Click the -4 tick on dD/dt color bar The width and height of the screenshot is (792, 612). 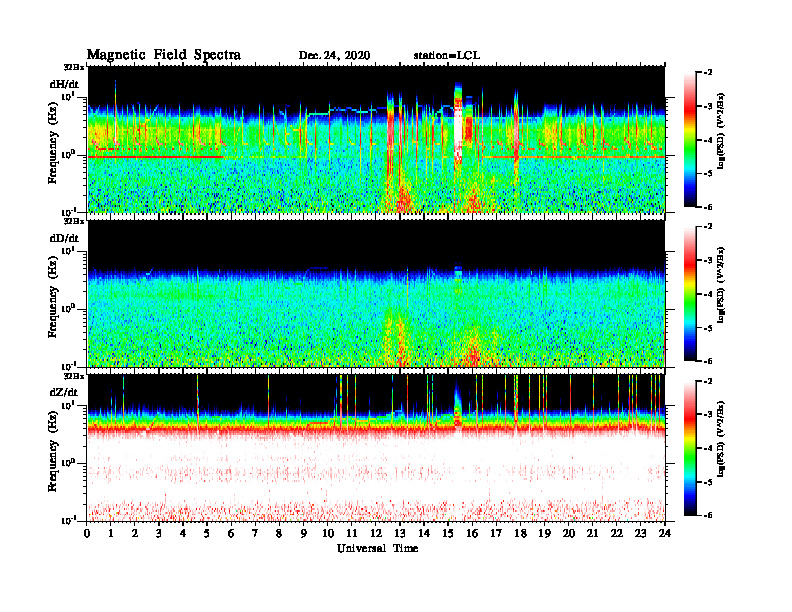(x=708, y=294)
